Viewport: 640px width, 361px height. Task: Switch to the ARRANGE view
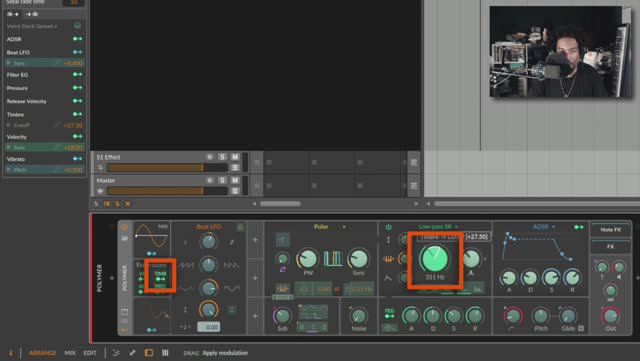pos(42,353)
